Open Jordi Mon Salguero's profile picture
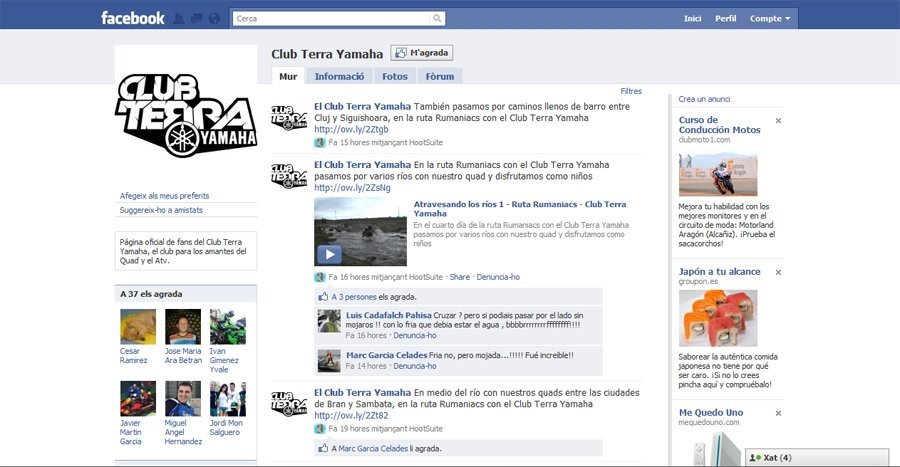The image size is (900, 467). coord(228,399)
